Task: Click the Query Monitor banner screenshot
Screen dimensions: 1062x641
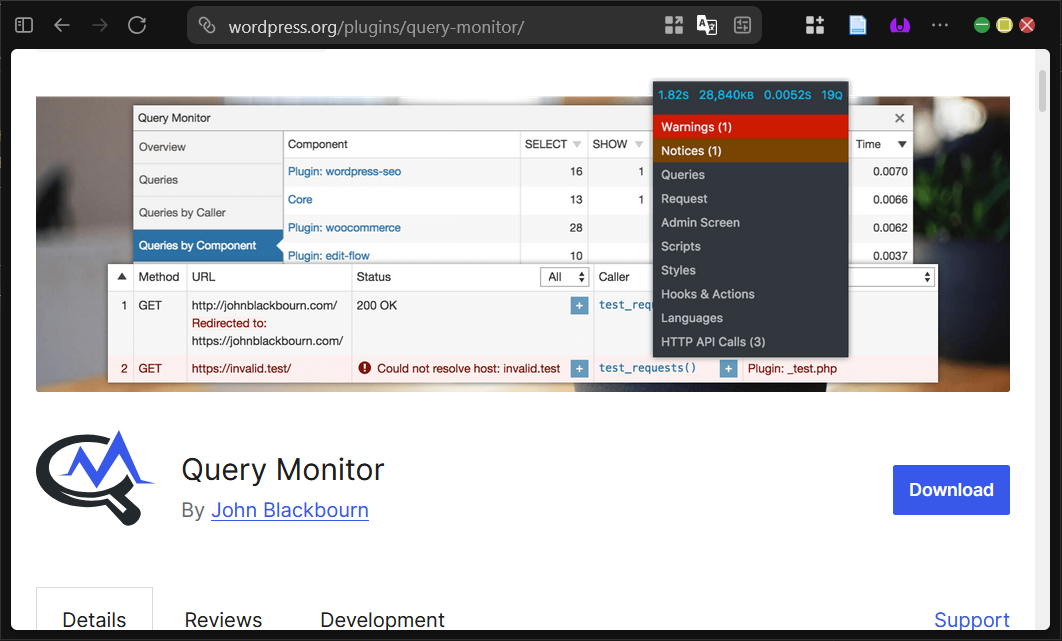Action: tap(523, 244)
